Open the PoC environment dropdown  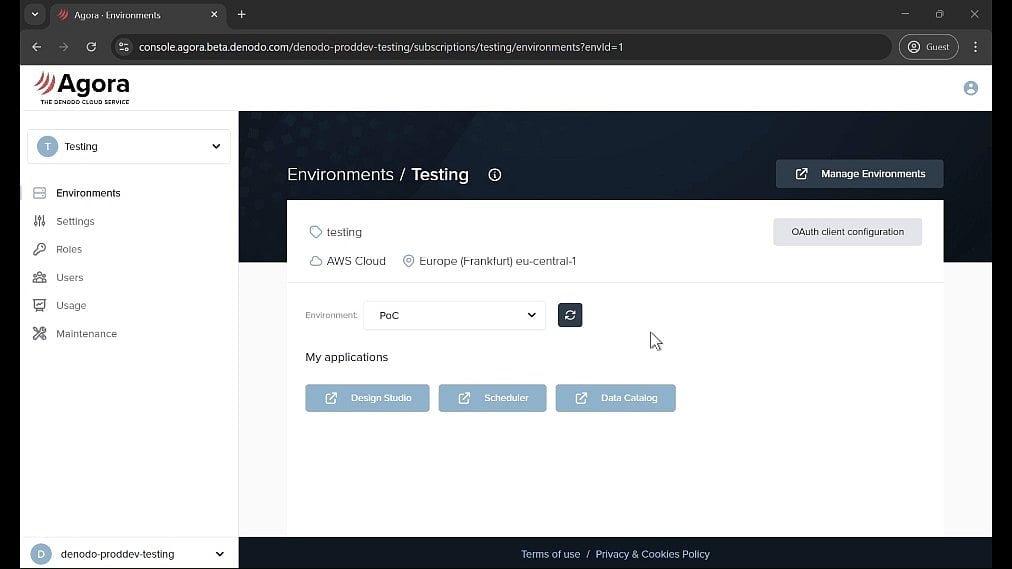click(455, 315)
